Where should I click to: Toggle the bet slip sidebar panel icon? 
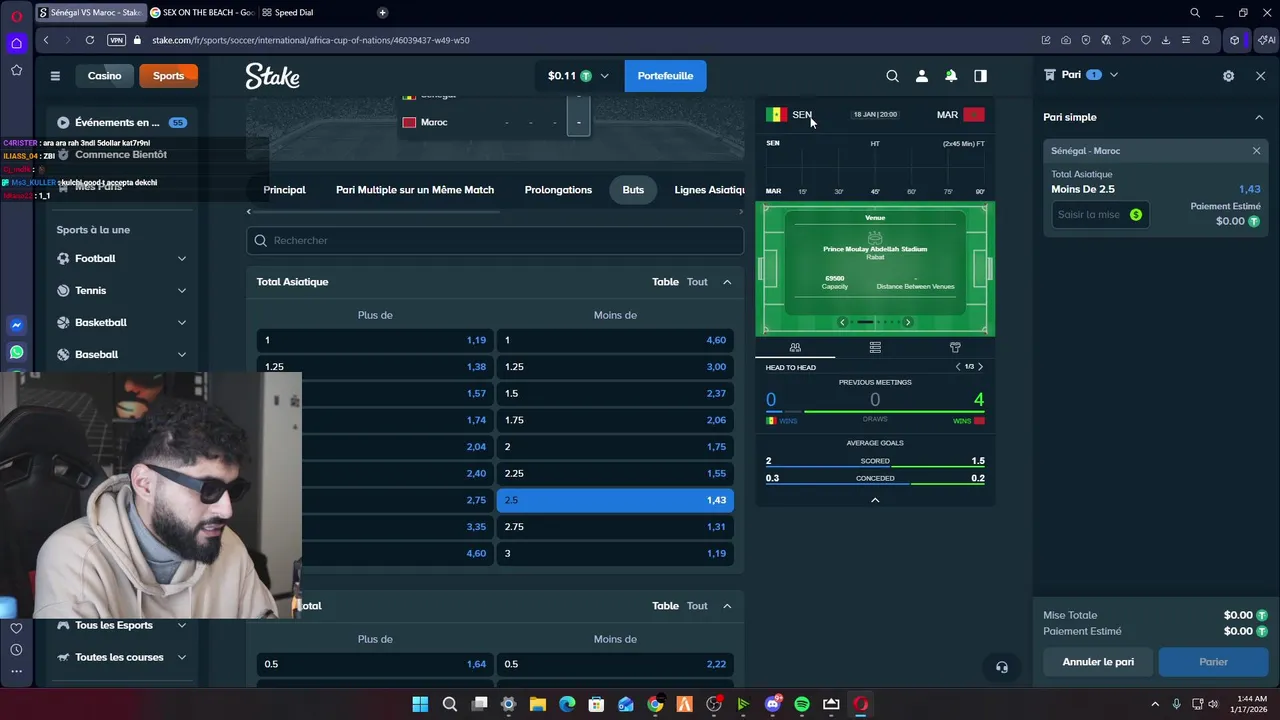(980, 76)
